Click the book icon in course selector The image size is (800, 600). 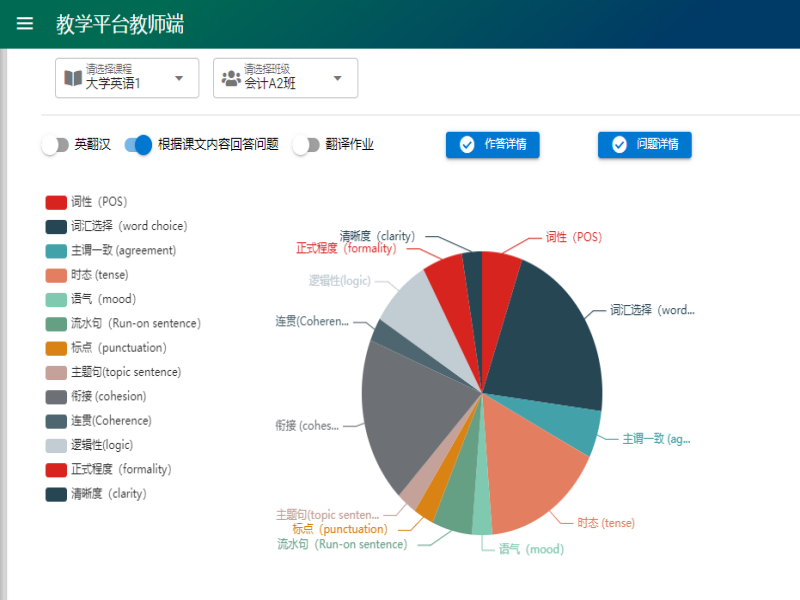(72, 78)
